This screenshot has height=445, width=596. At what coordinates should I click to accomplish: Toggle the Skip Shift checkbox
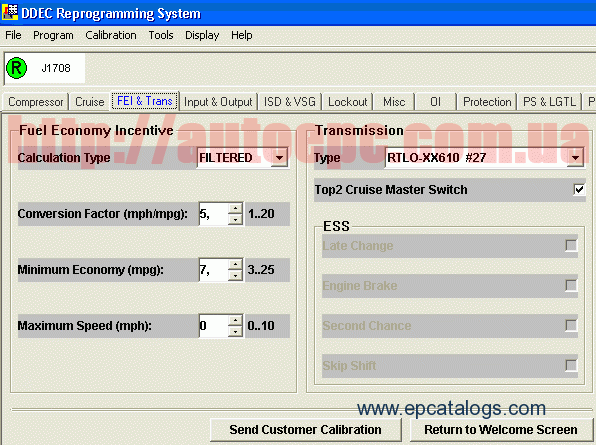(x=571, y=366)
